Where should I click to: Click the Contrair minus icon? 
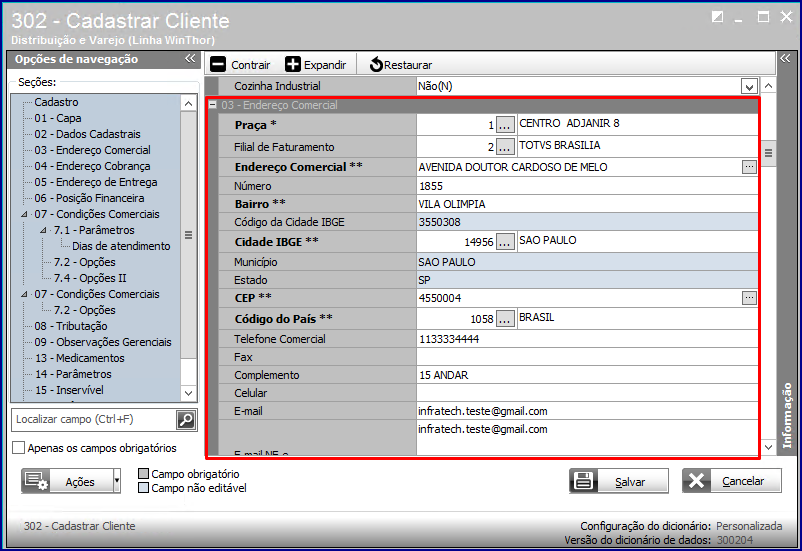point(218,64)
